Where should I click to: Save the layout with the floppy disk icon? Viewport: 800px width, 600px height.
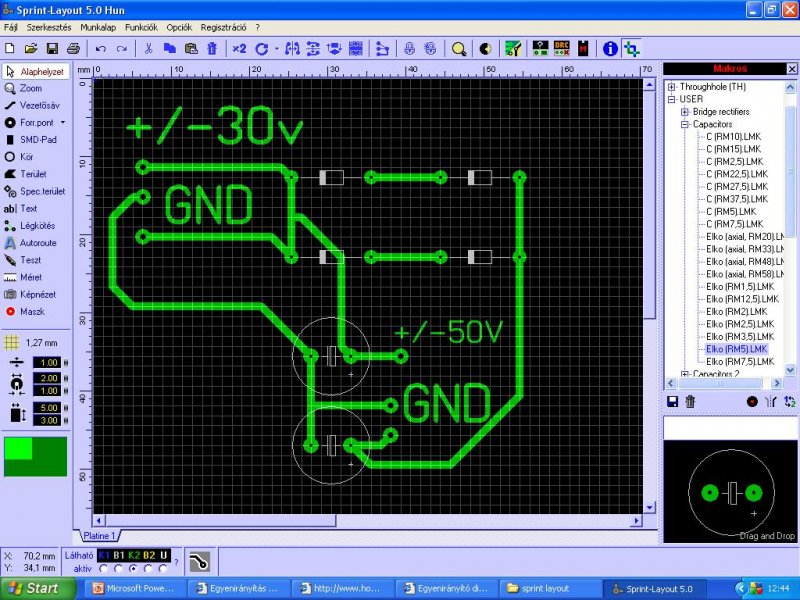point(52,49)
